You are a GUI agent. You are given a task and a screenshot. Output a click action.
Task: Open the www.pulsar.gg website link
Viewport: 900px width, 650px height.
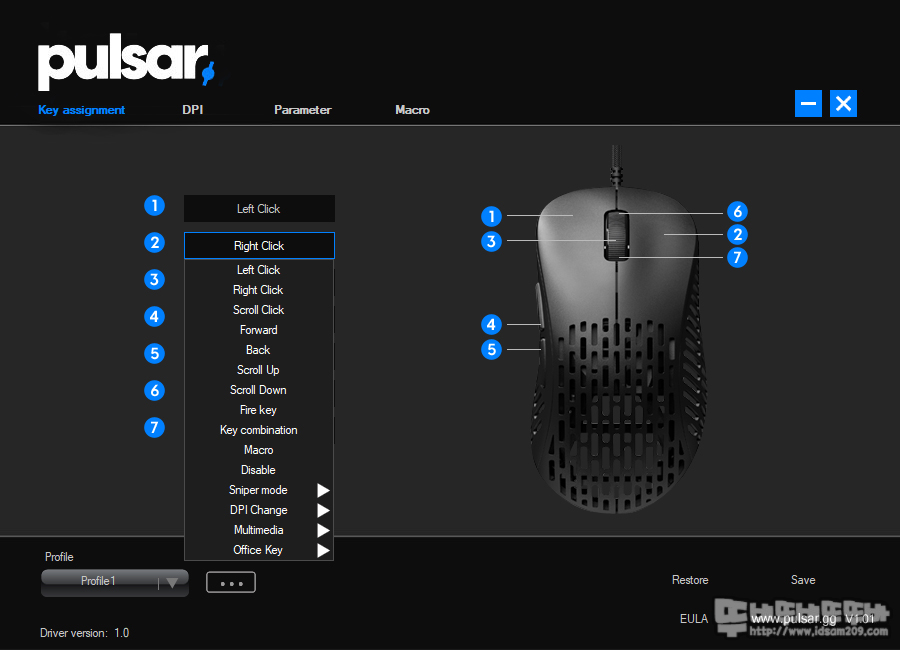pos(794,618)
